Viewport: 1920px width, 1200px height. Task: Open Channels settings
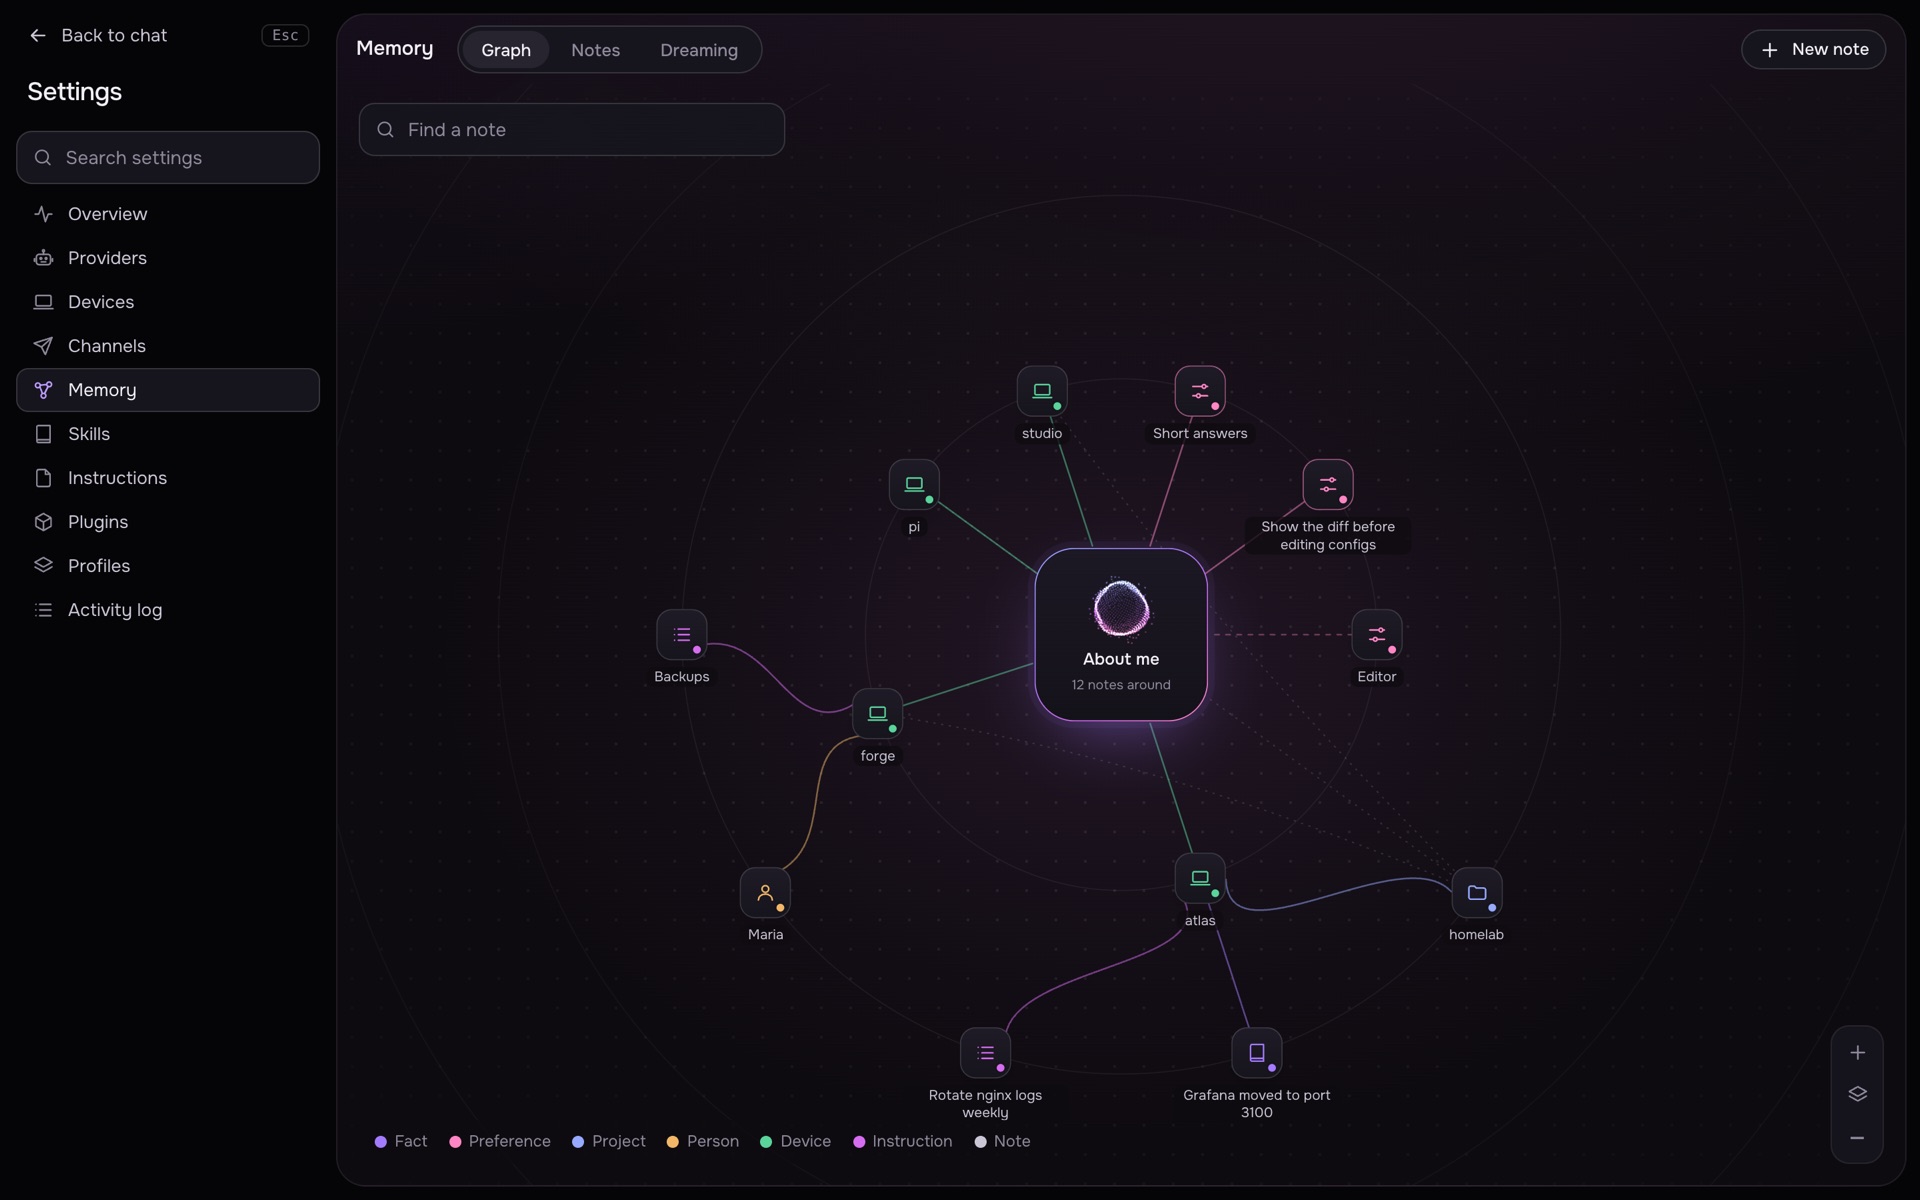(168, 346)
